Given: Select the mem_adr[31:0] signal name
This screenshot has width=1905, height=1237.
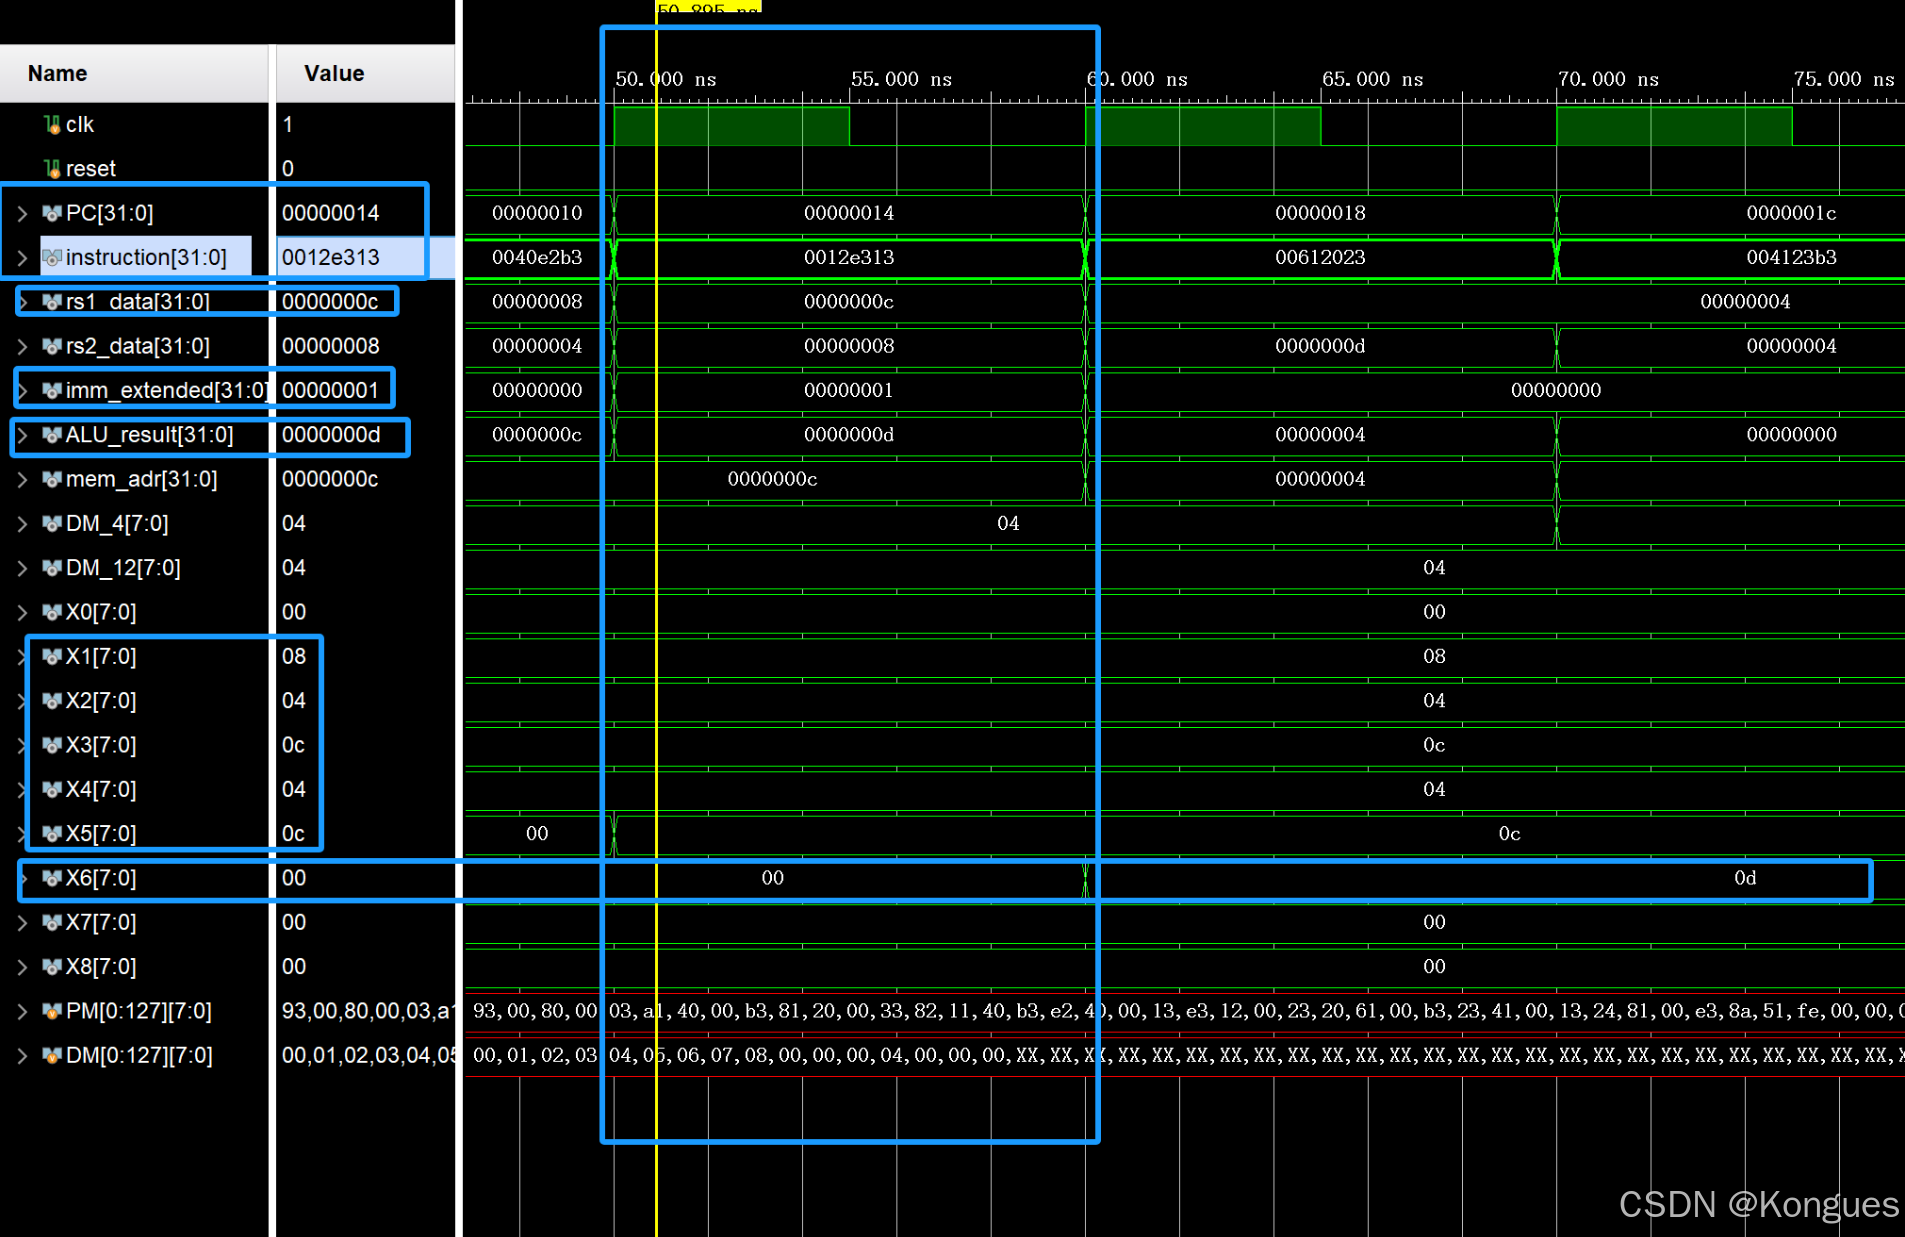Looking at the screenshot, I should [x=141, y=479].
